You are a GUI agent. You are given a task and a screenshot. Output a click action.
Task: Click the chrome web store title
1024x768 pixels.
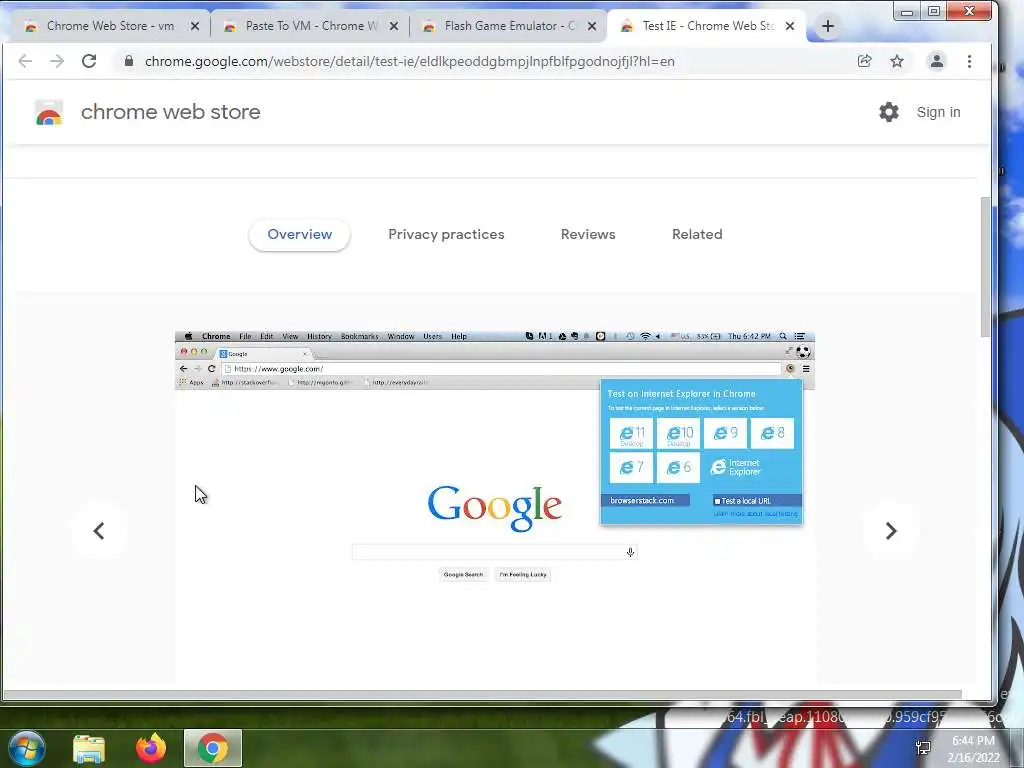coord(170,112)
